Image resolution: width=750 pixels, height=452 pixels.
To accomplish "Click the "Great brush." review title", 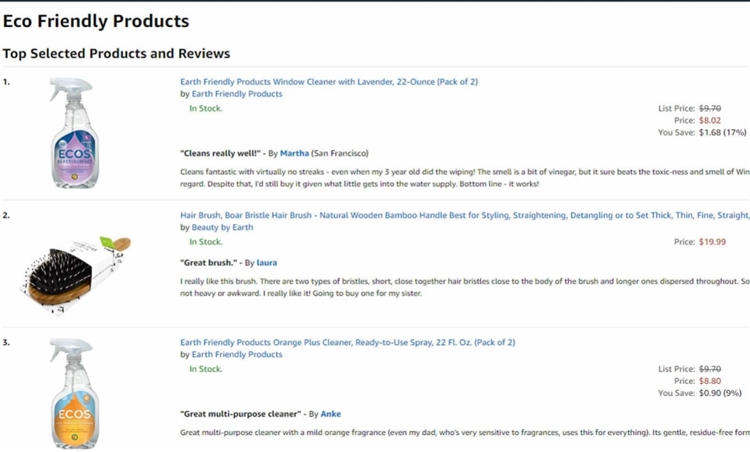I will tap(208, 263).
